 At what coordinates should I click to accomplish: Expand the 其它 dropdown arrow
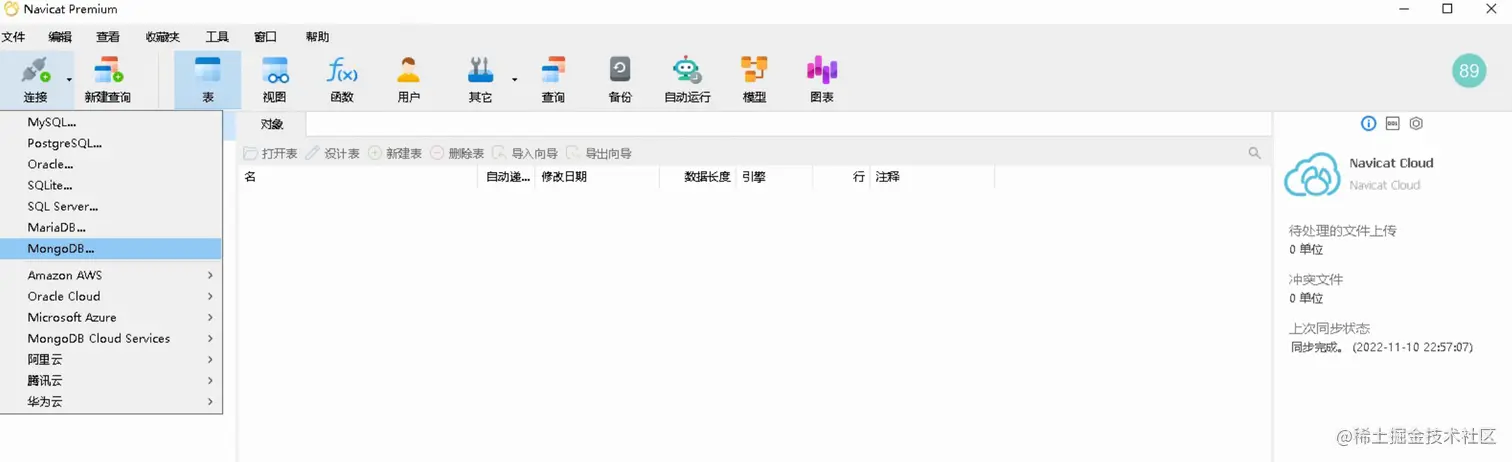[x=514, y=78]
